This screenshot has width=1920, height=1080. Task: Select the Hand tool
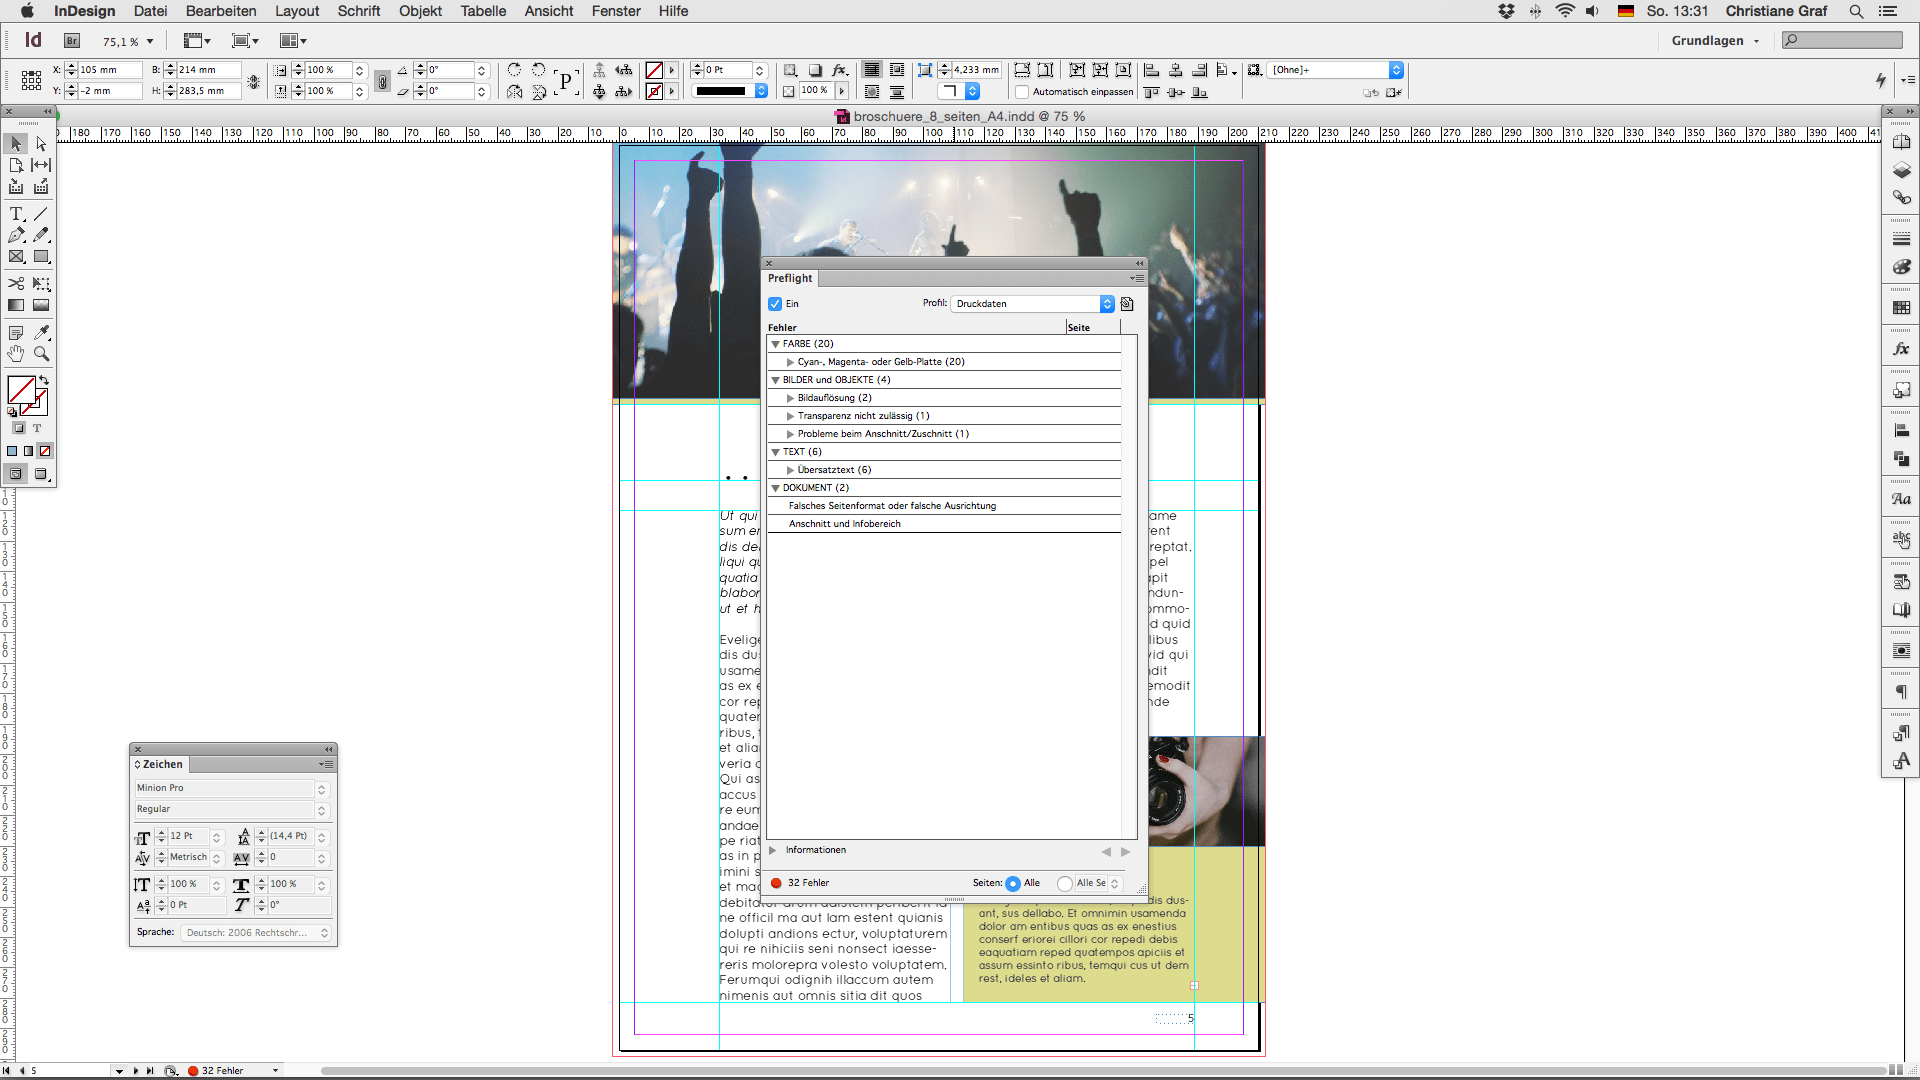tap(16, 354)
